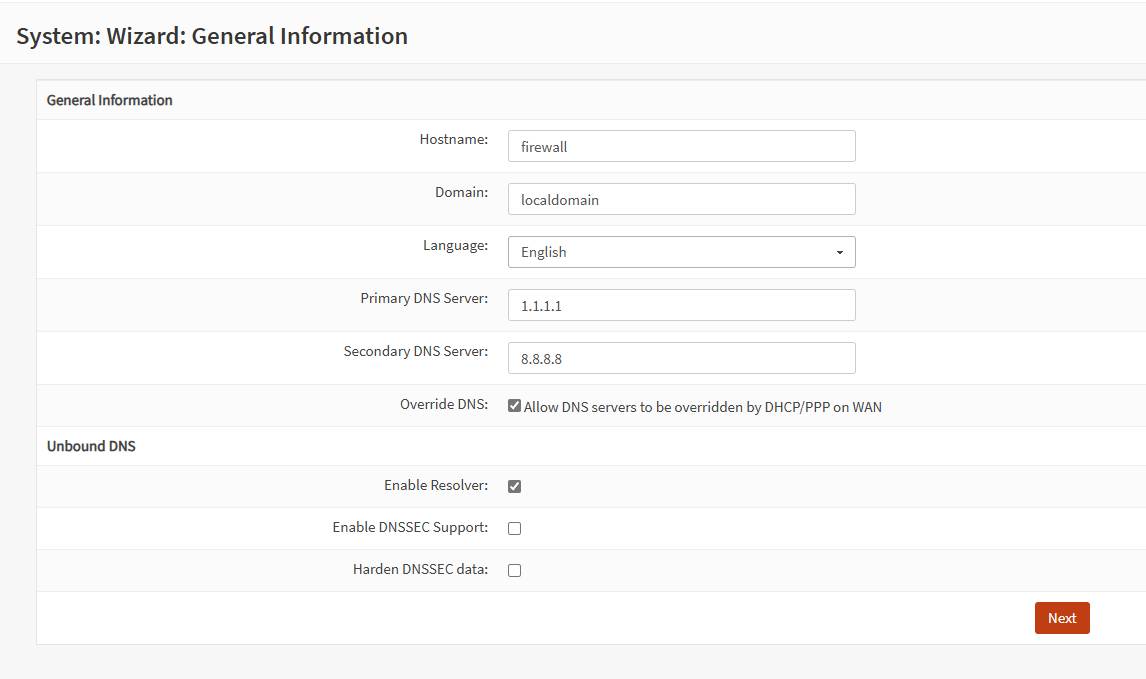Click the Hostname label
Viewport: 1146px width, 679px height.
[454, 139]
